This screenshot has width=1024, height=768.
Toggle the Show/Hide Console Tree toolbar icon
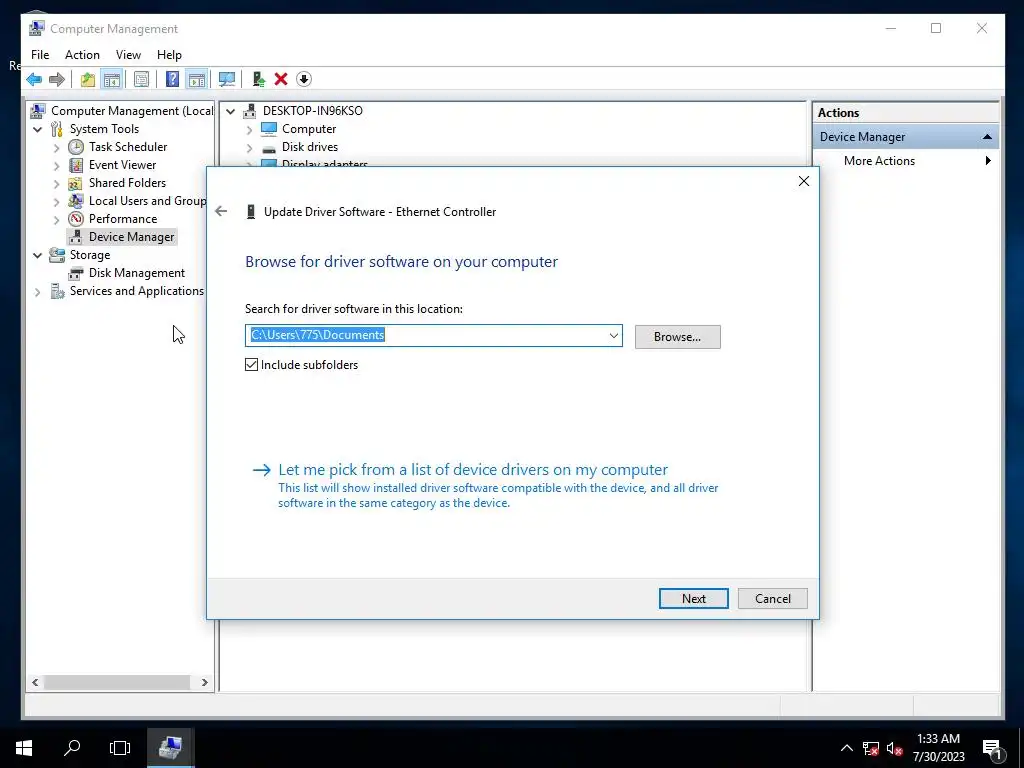(112, 80)
